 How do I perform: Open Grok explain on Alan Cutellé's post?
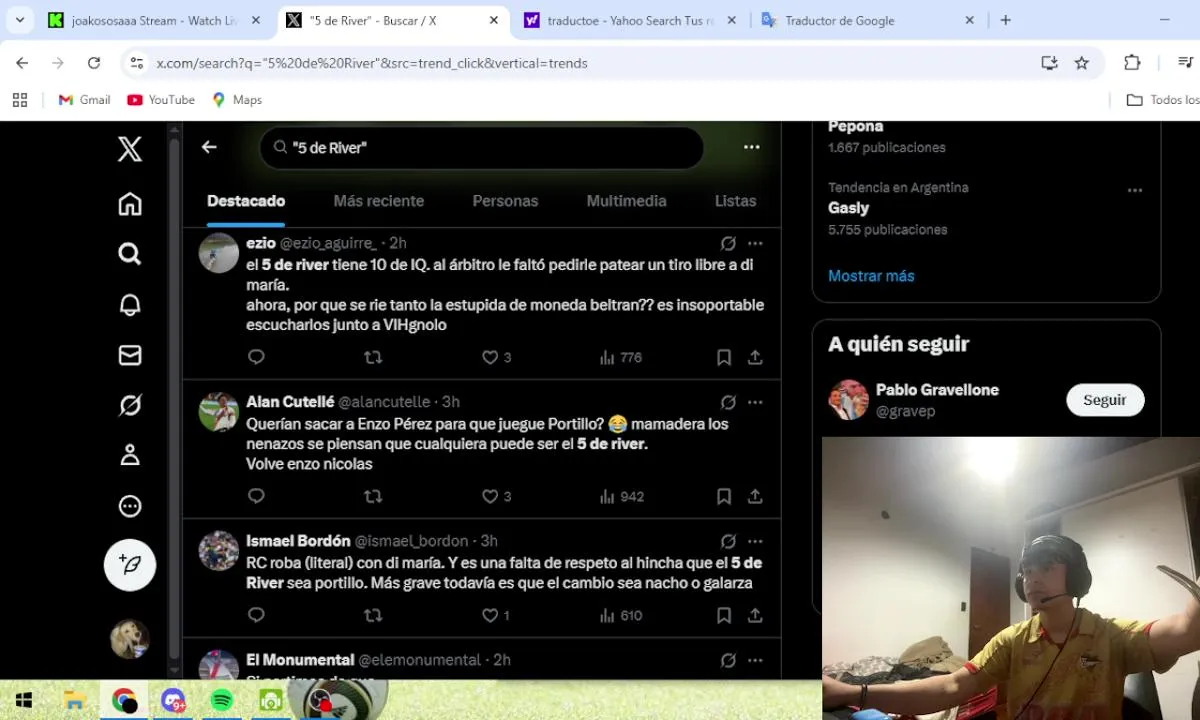[728, 402]
